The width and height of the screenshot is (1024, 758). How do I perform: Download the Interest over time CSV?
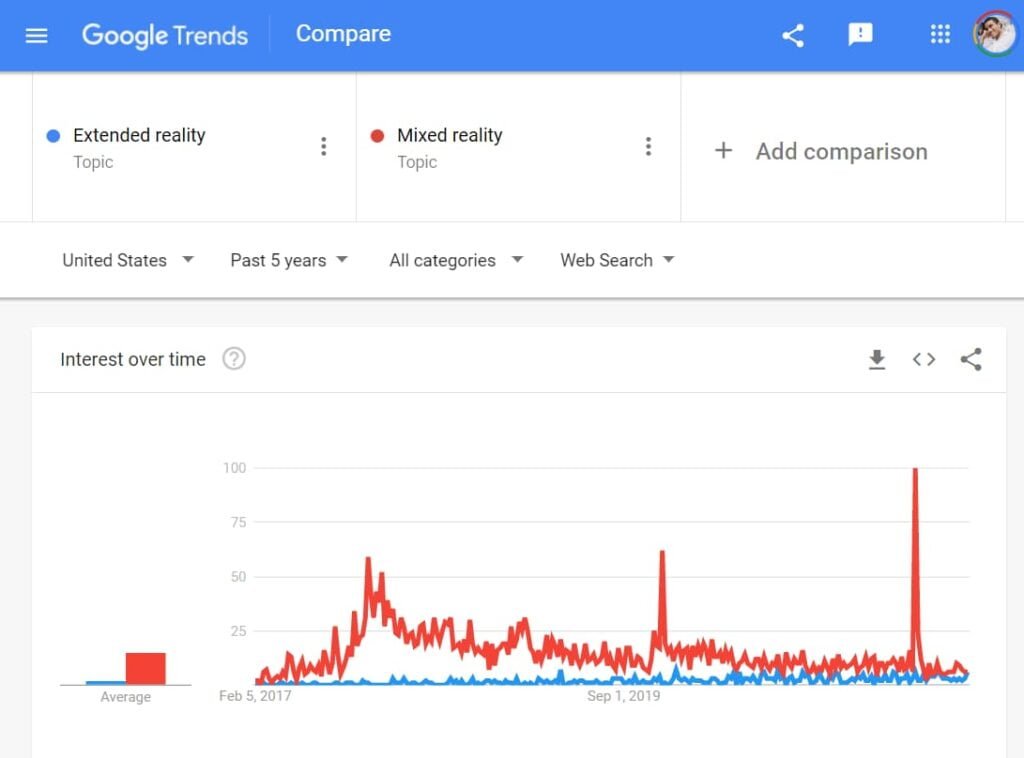(x=877, y=360)
